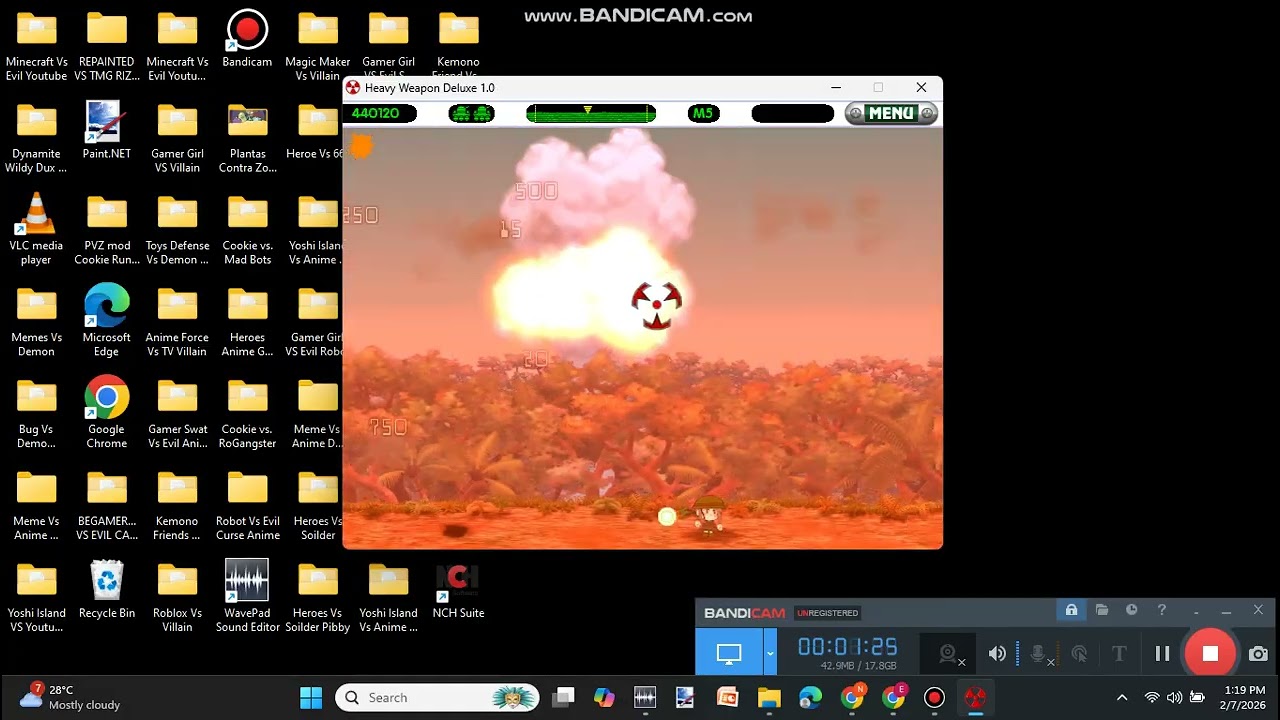This screenshot has width=1280, height=720.
Task: Select the VLC media player desktop icon
Action: click(x=36, y=229)
